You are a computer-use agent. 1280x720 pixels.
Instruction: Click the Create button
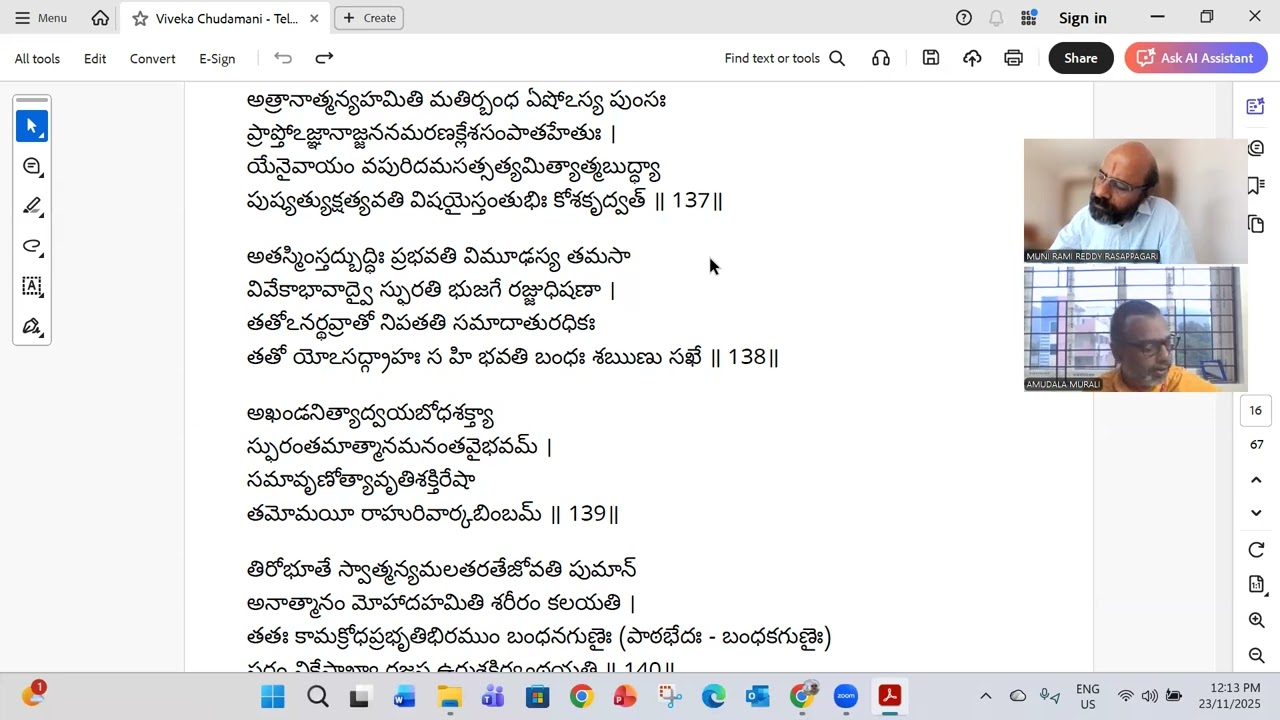pyautogui.click(x=369, y=18)
